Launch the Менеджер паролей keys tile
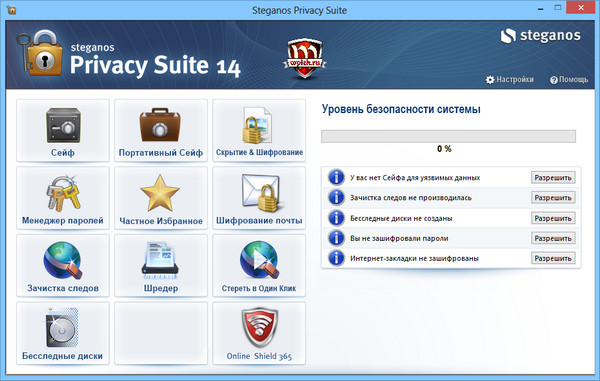 click(63, 198)
